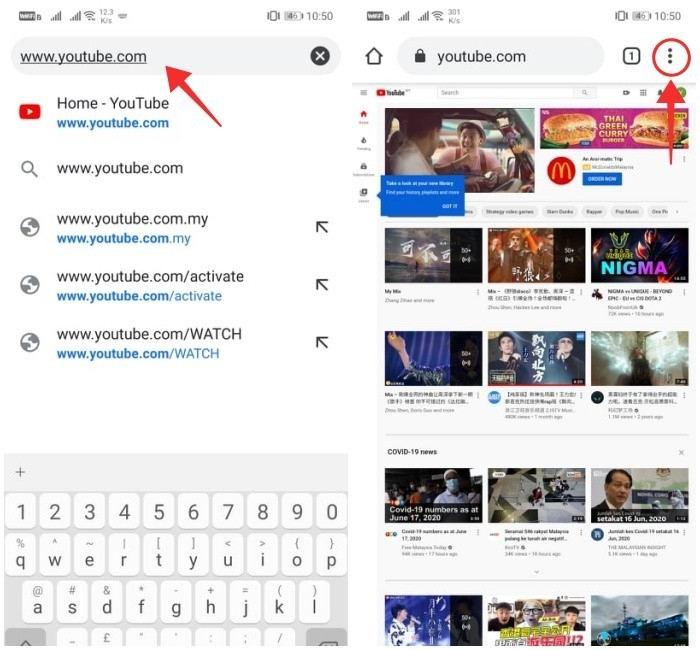Go to Trending in YouTube sidebar

click(363, 142)
